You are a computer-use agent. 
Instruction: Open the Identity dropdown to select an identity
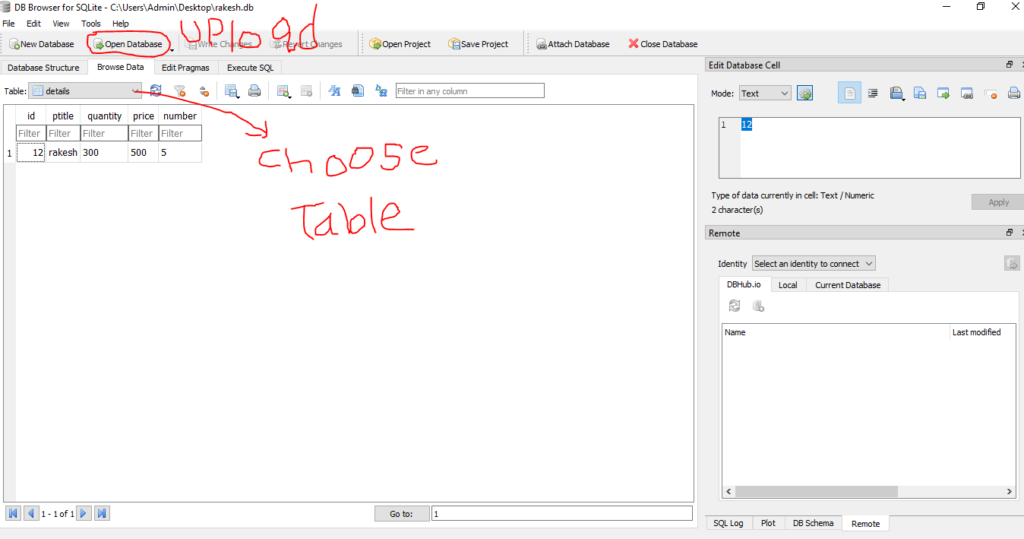click(x=813, y=263)
